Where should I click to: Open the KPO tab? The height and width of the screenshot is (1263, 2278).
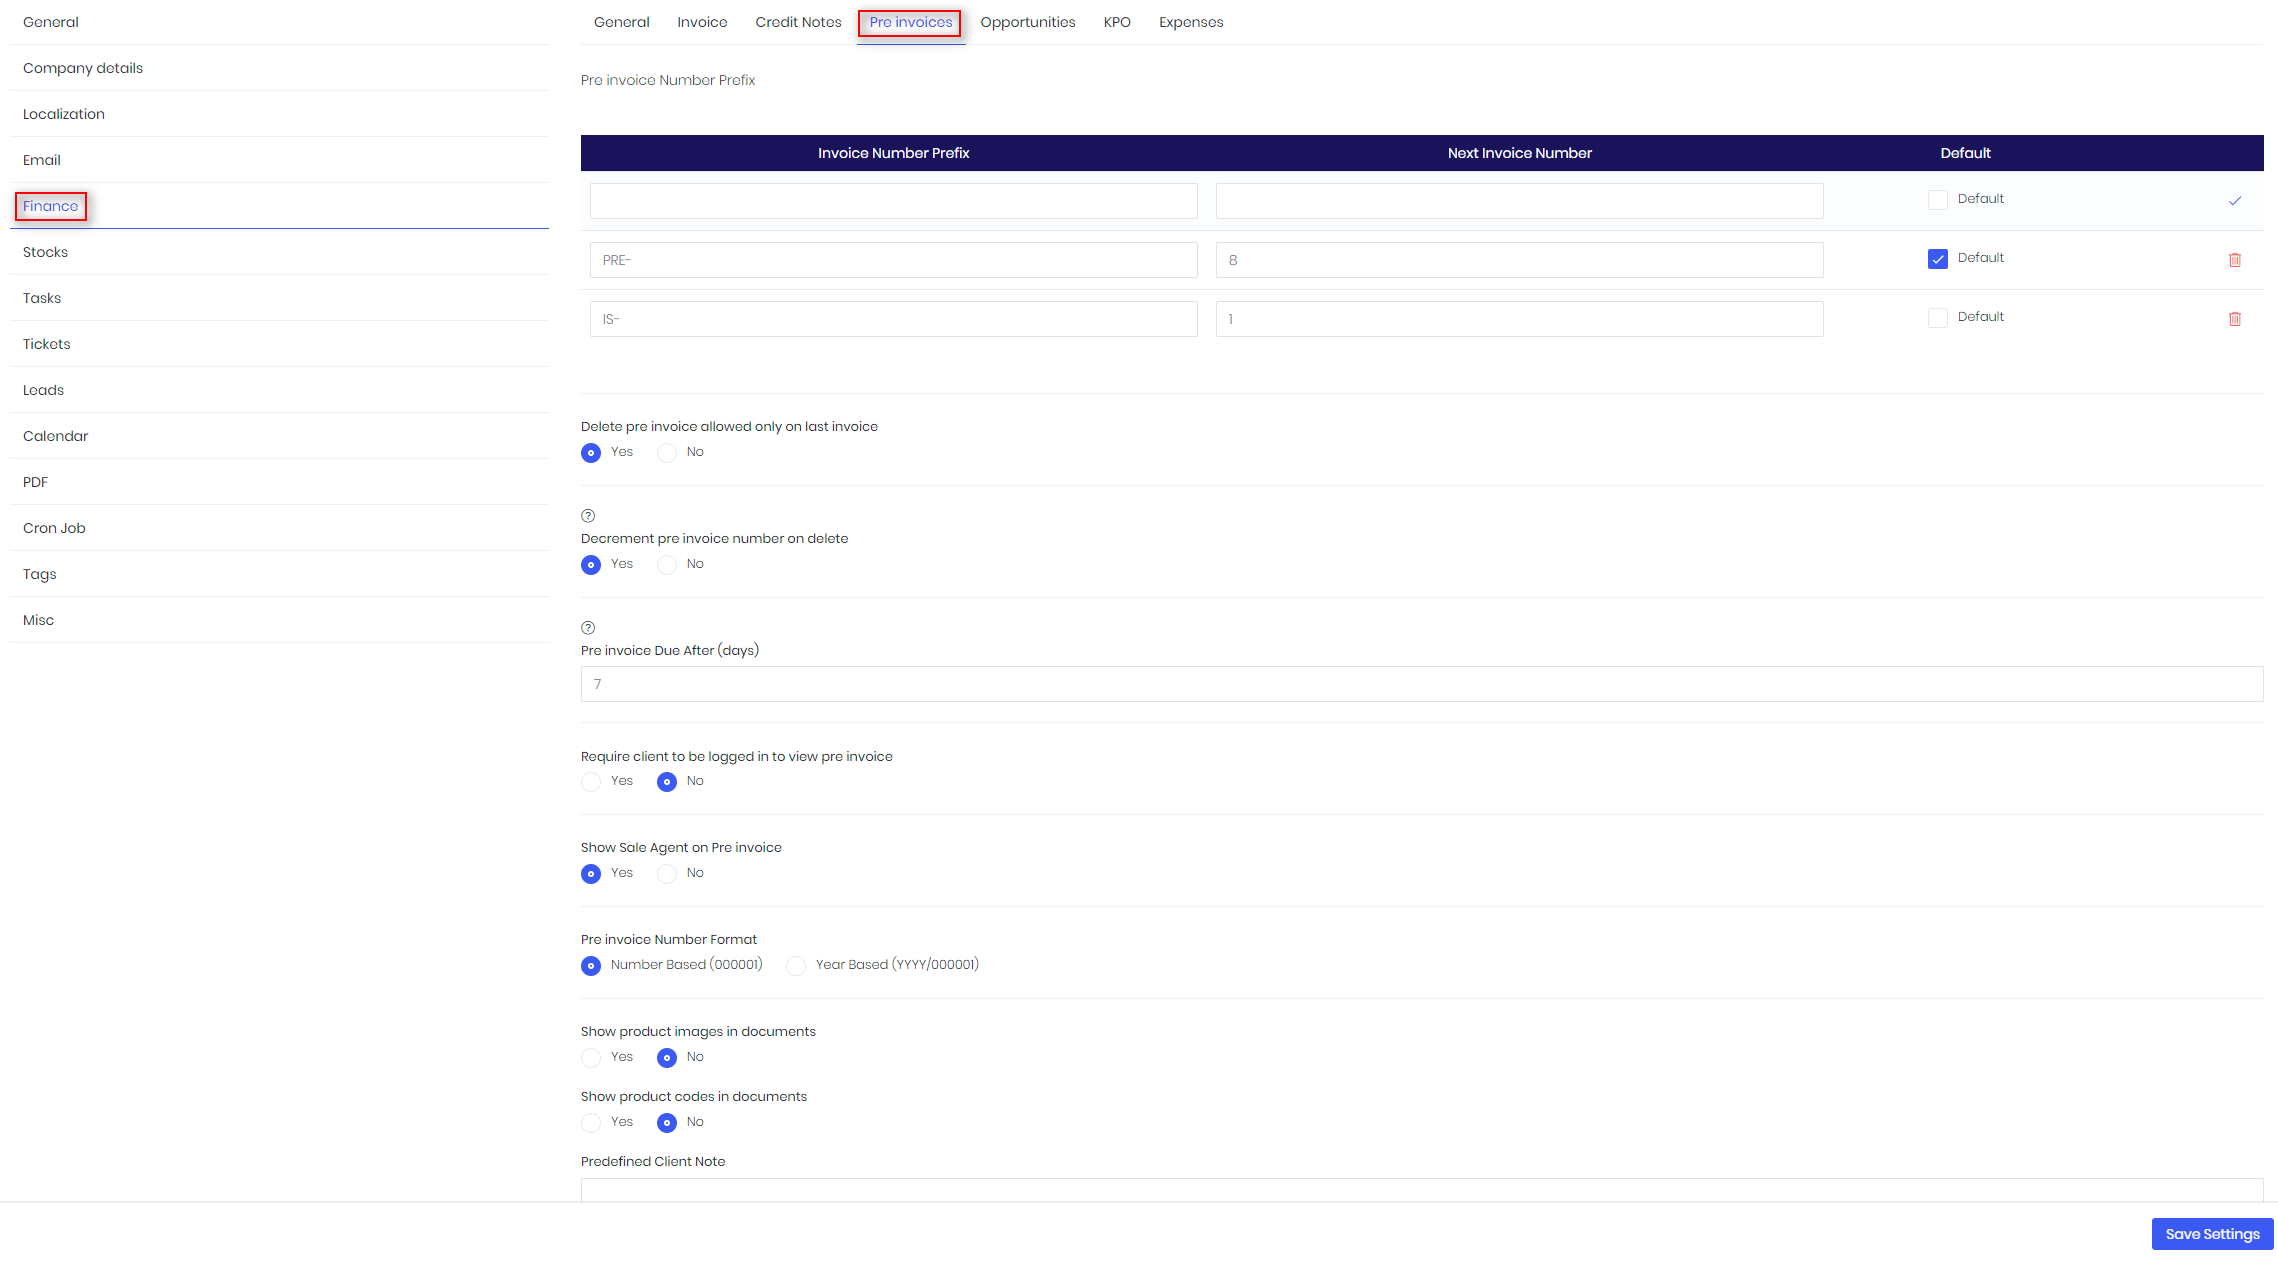pyautogui.click(x=1117, y=22)
